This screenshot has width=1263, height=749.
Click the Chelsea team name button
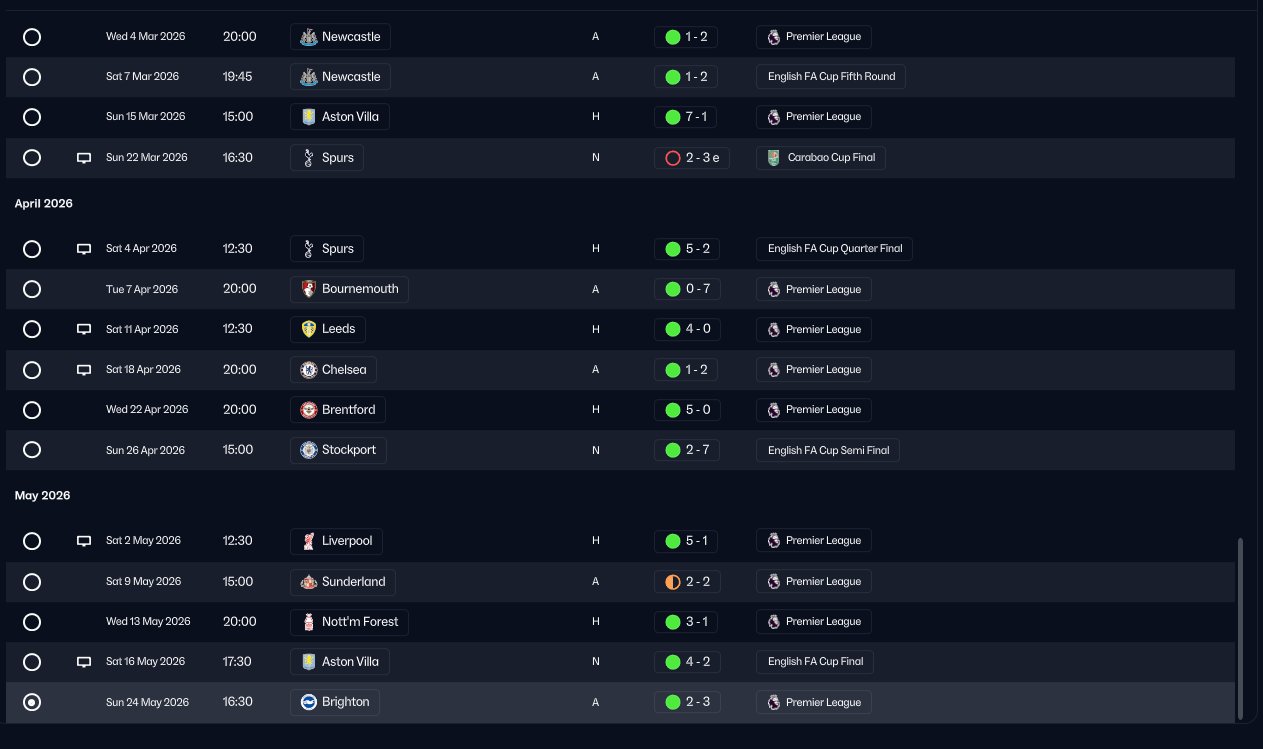(334, 370)
